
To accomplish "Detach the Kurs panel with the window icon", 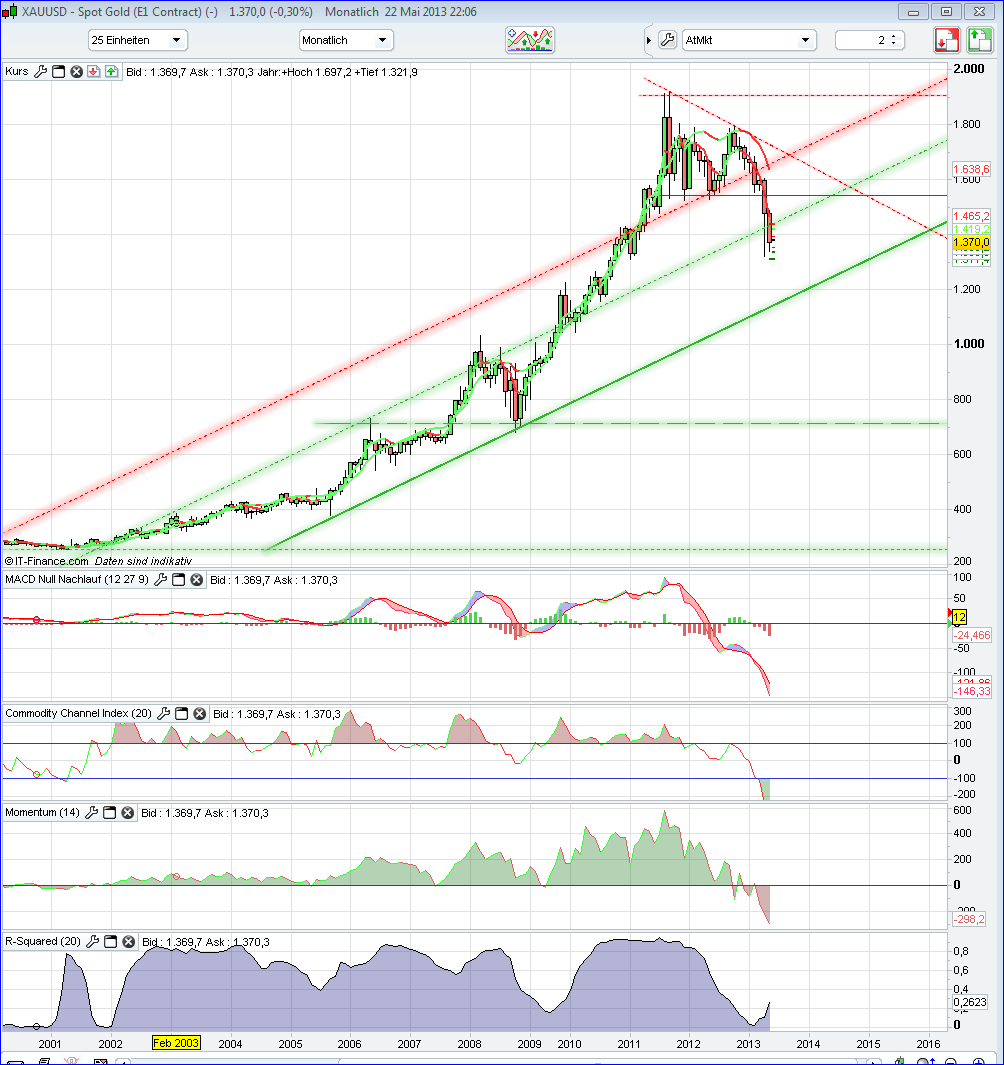I will point(58,71).
